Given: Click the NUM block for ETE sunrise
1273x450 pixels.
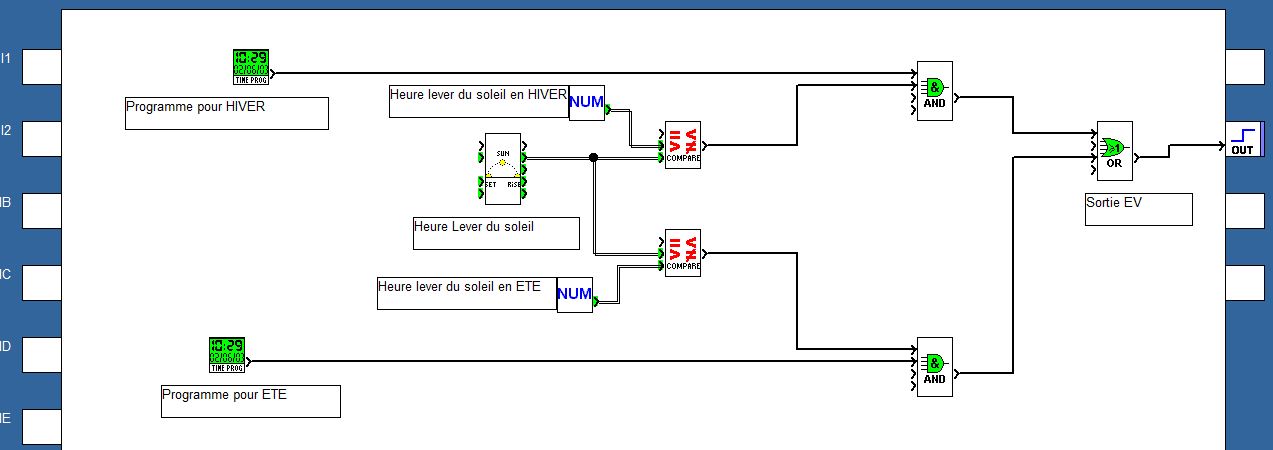Looking at the screenshot, I should pyautogui.click(x=575, y=294).
